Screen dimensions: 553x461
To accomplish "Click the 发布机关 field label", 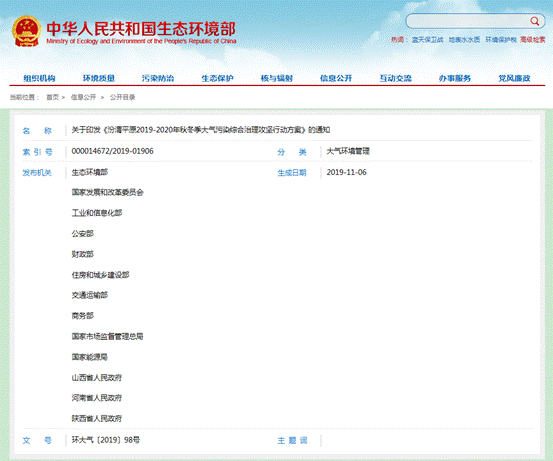I will [x=37, y=173].
